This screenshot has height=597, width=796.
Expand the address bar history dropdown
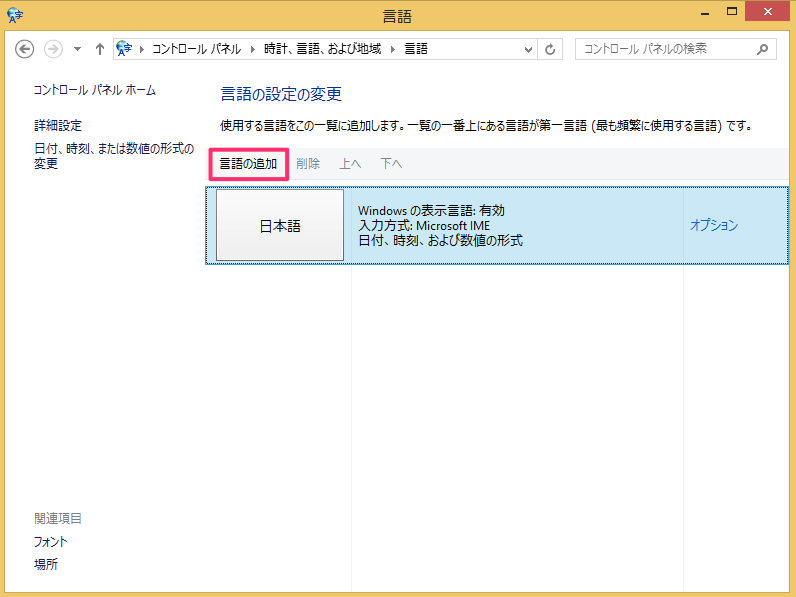pos(528,49)
